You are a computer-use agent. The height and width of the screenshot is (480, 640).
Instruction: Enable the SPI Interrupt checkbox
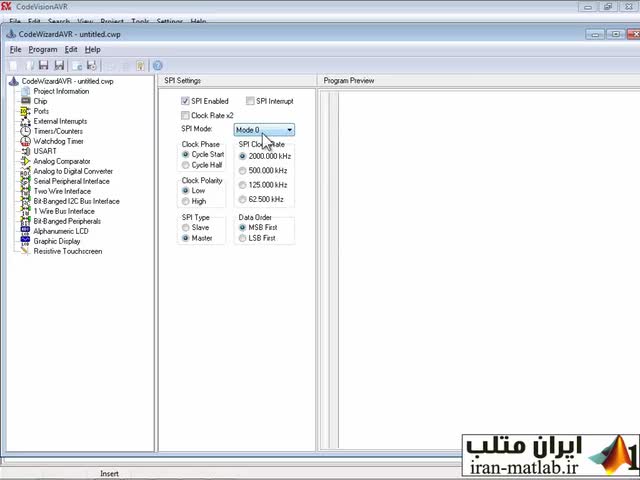point(250,101)
